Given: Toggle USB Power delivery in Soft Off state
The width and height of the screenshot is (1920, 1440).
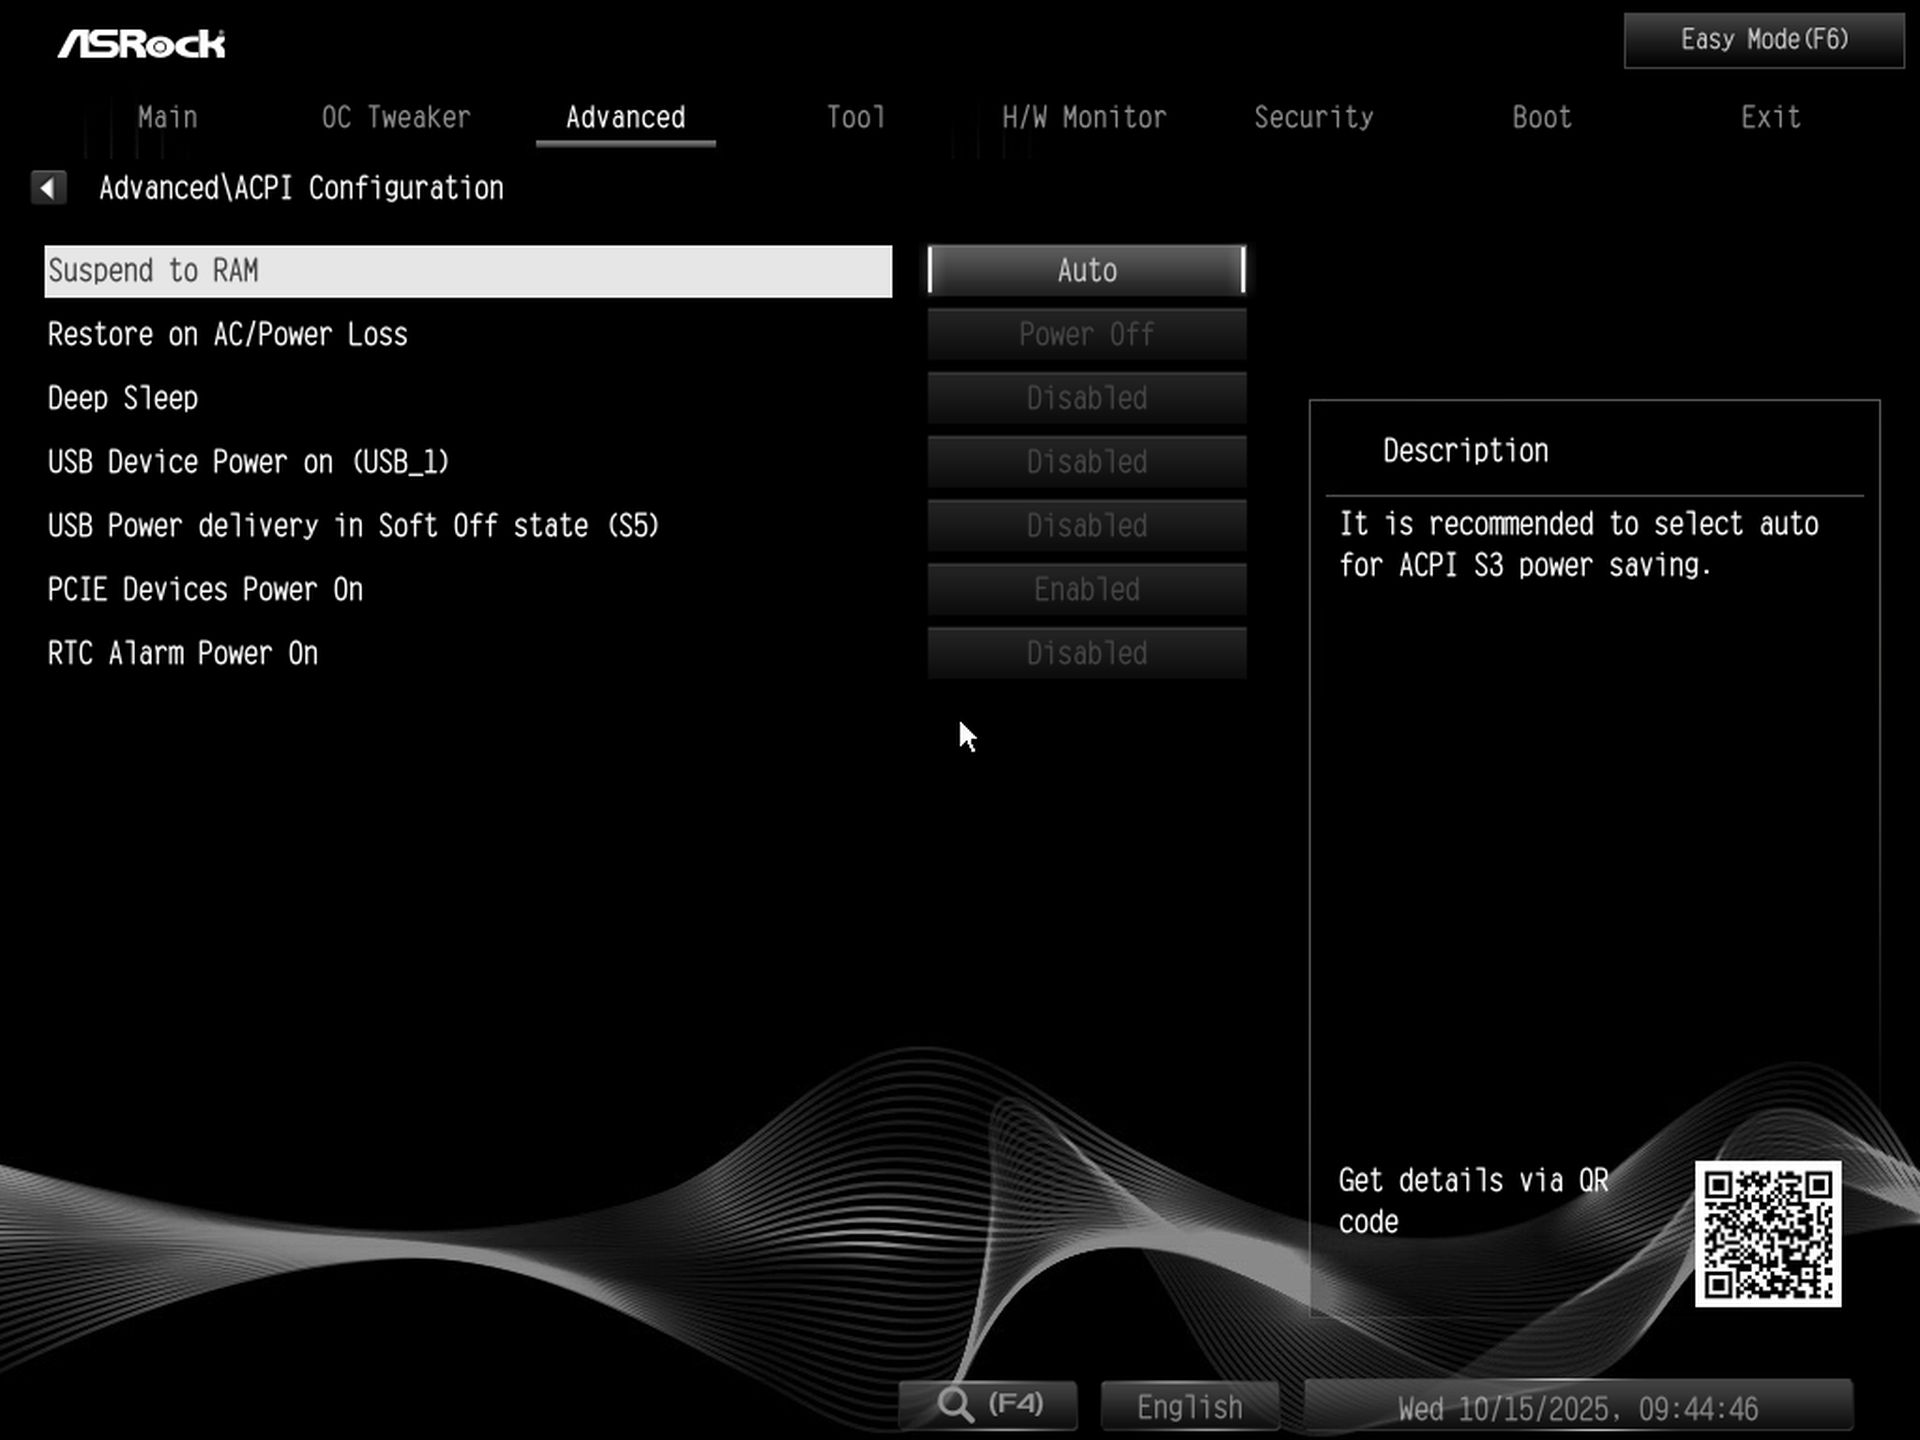Looking at the screenshot, I should coord(1086,525).
